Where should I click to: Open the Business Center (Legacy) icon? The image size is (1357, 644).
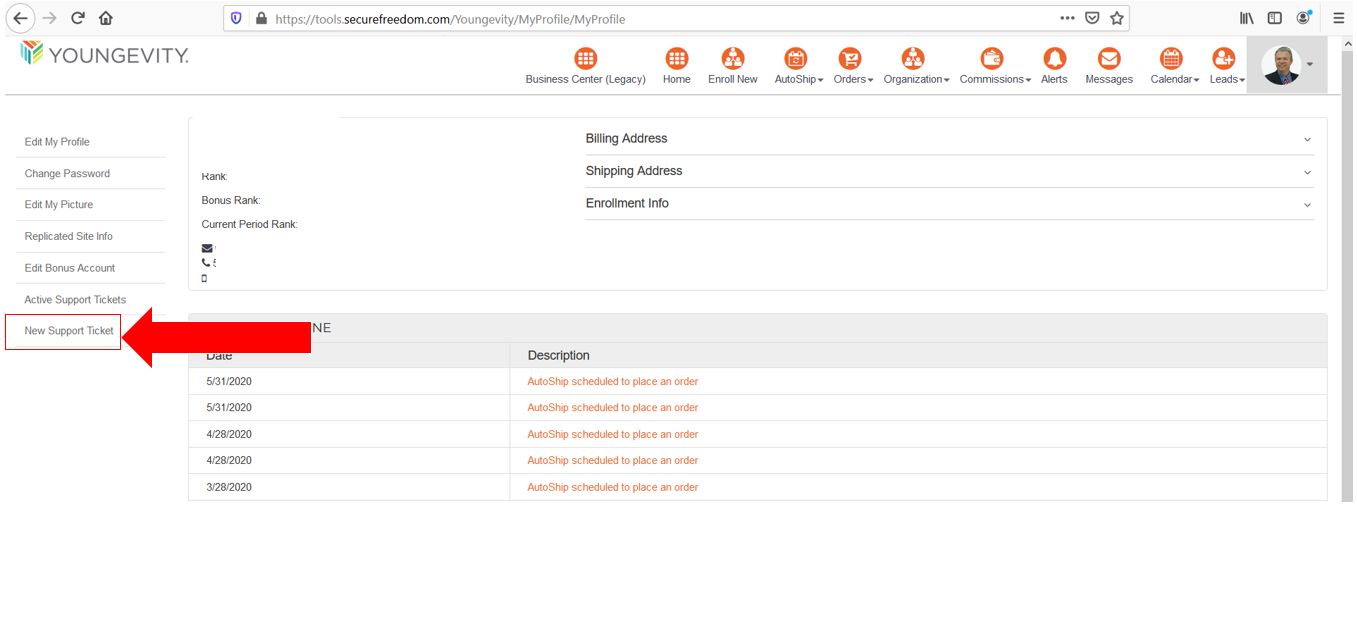(585, 59)
